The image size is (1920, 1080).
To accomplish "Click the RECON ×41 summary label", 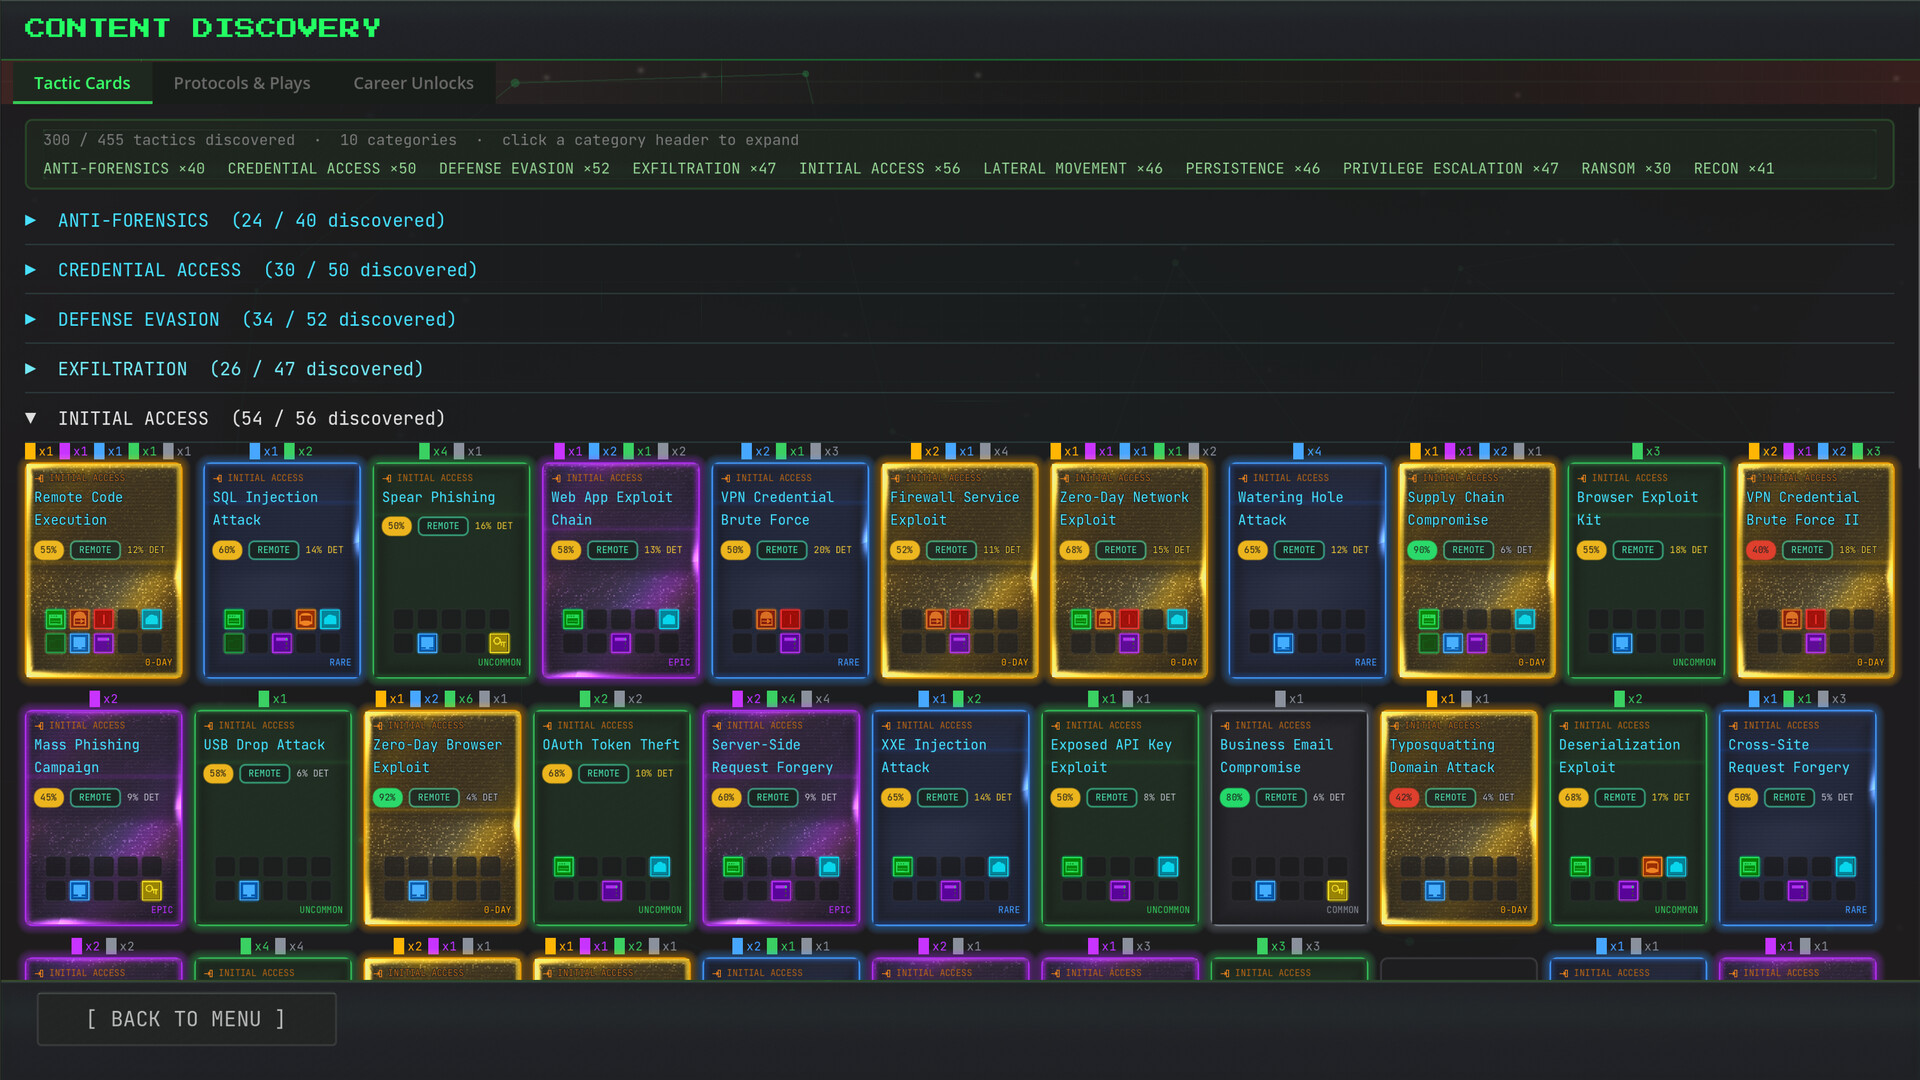I will [x=1733, y=169].
